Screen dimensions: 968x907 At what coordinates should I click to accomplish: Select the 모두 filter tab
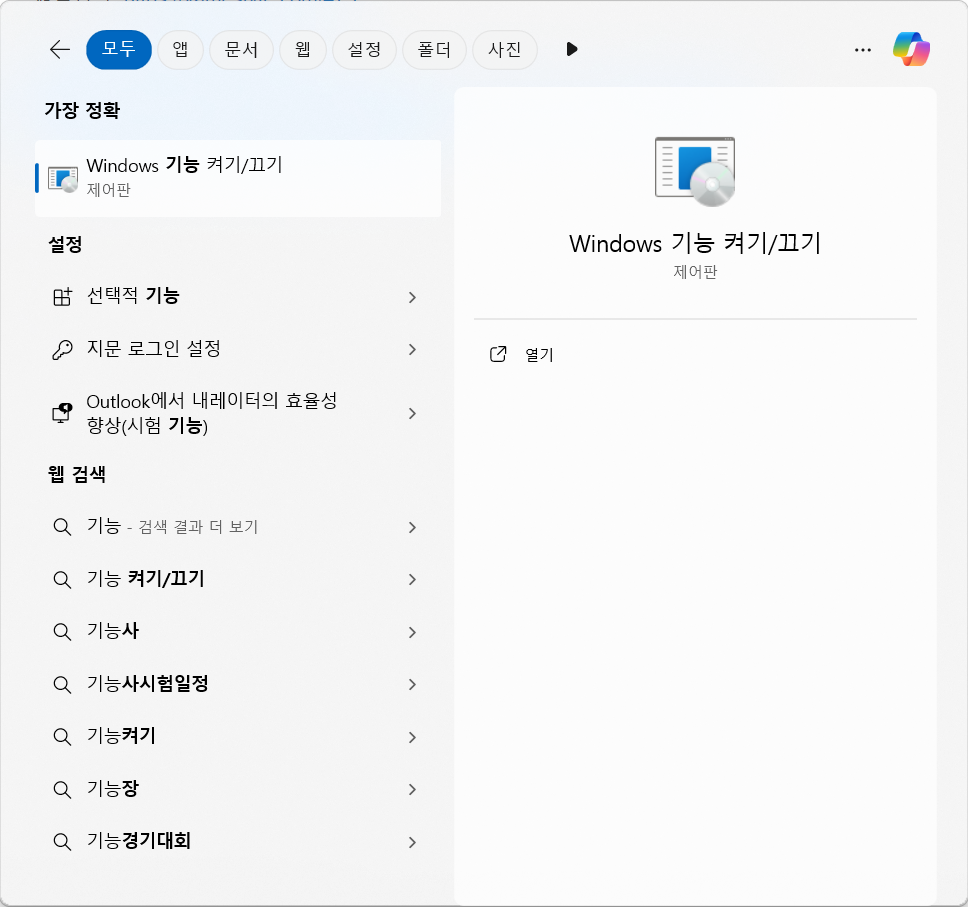[x=119, y=49]
